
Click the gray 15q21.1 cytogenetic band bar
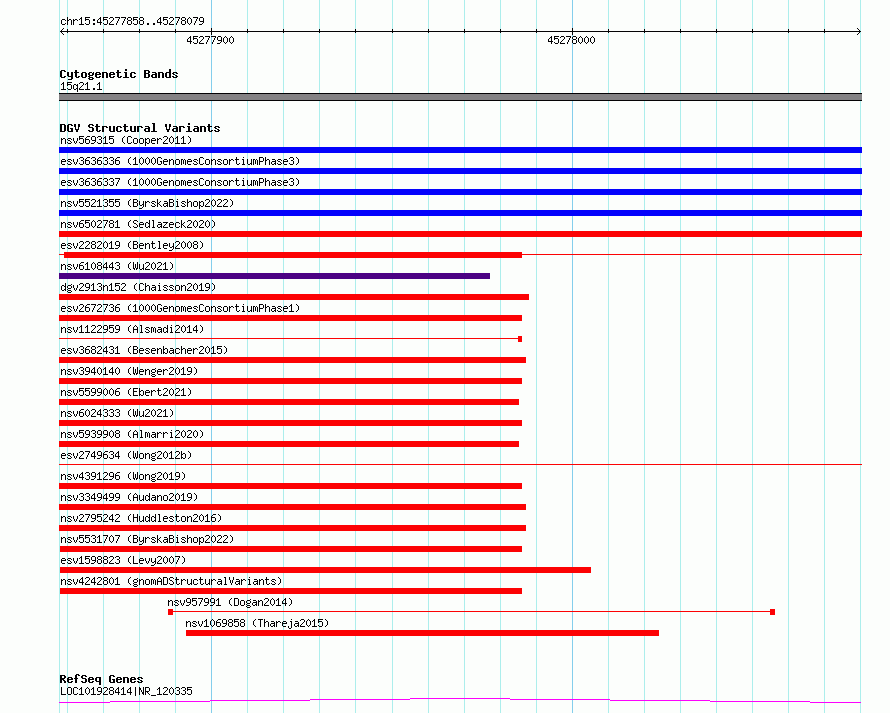pyautogui.click(x=460, y=97)
